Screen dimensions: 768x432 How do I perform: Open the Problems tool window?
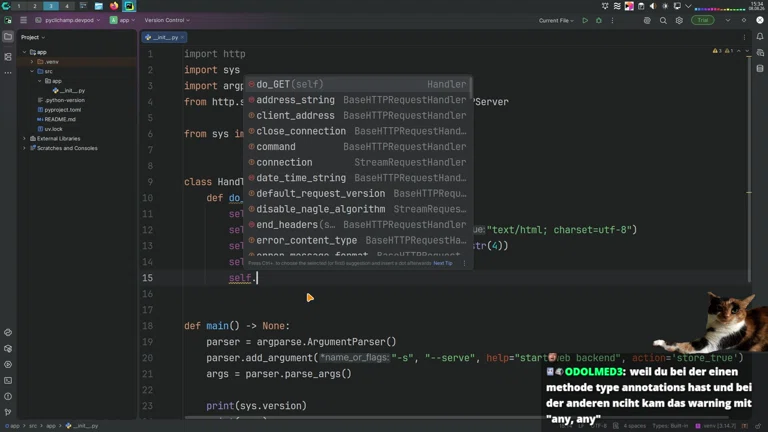tap(8, 397)
